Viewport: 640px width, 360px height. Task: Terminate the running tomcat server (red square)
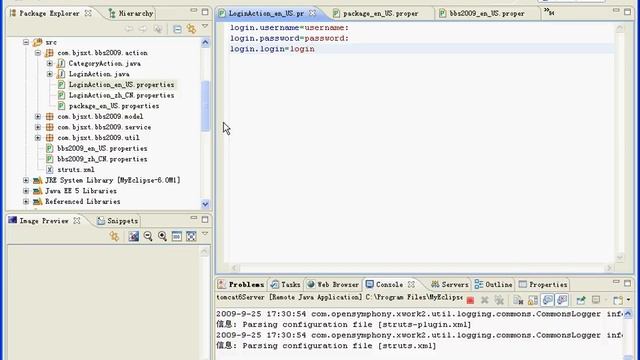470,300
